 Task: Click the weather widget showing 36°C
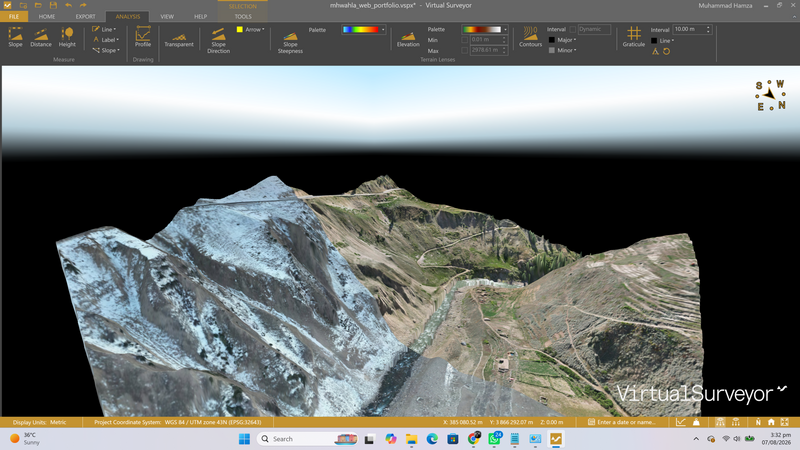pos(26,439)
